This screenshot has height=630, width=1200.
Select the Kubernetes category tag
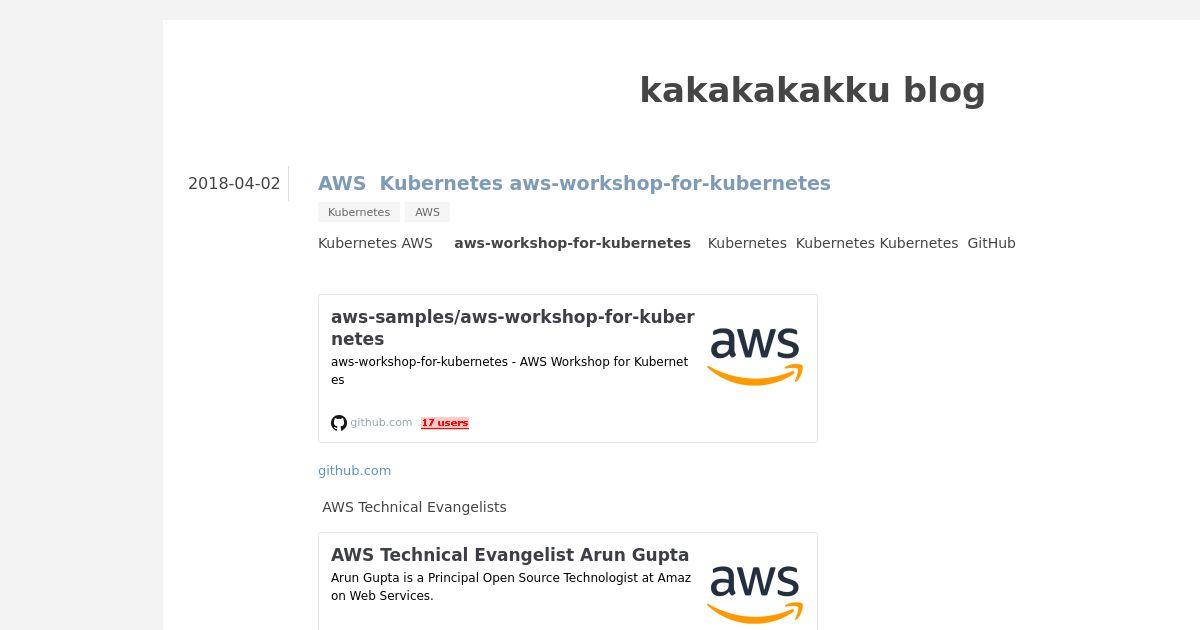click(x=359, y=212)
